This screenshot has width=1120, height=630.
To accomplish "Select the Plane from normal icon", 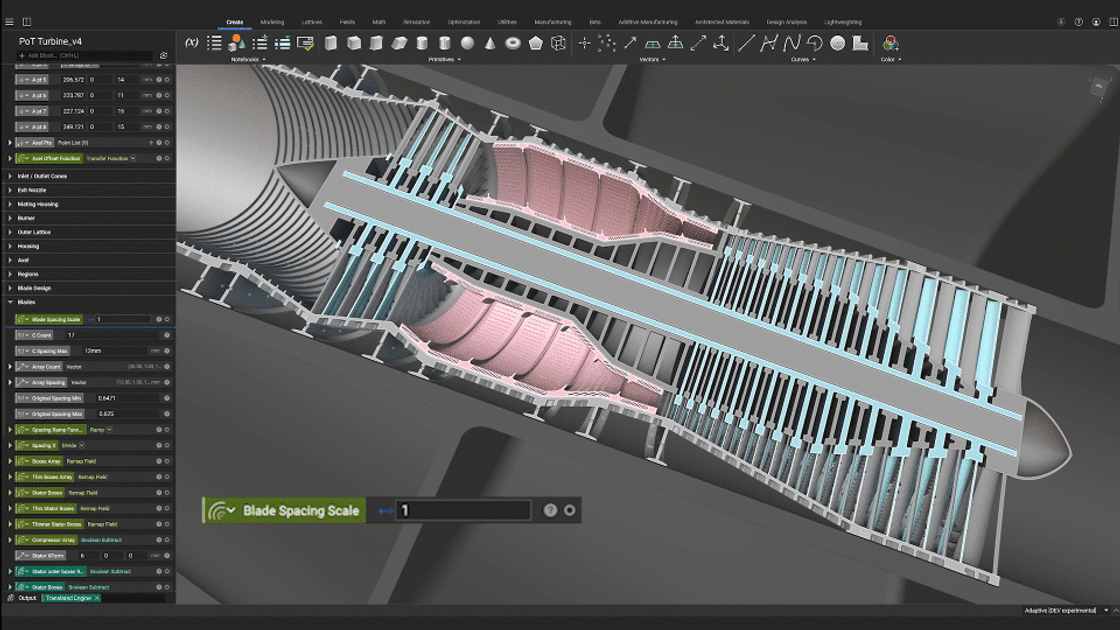I will click(x=675, y=43).
